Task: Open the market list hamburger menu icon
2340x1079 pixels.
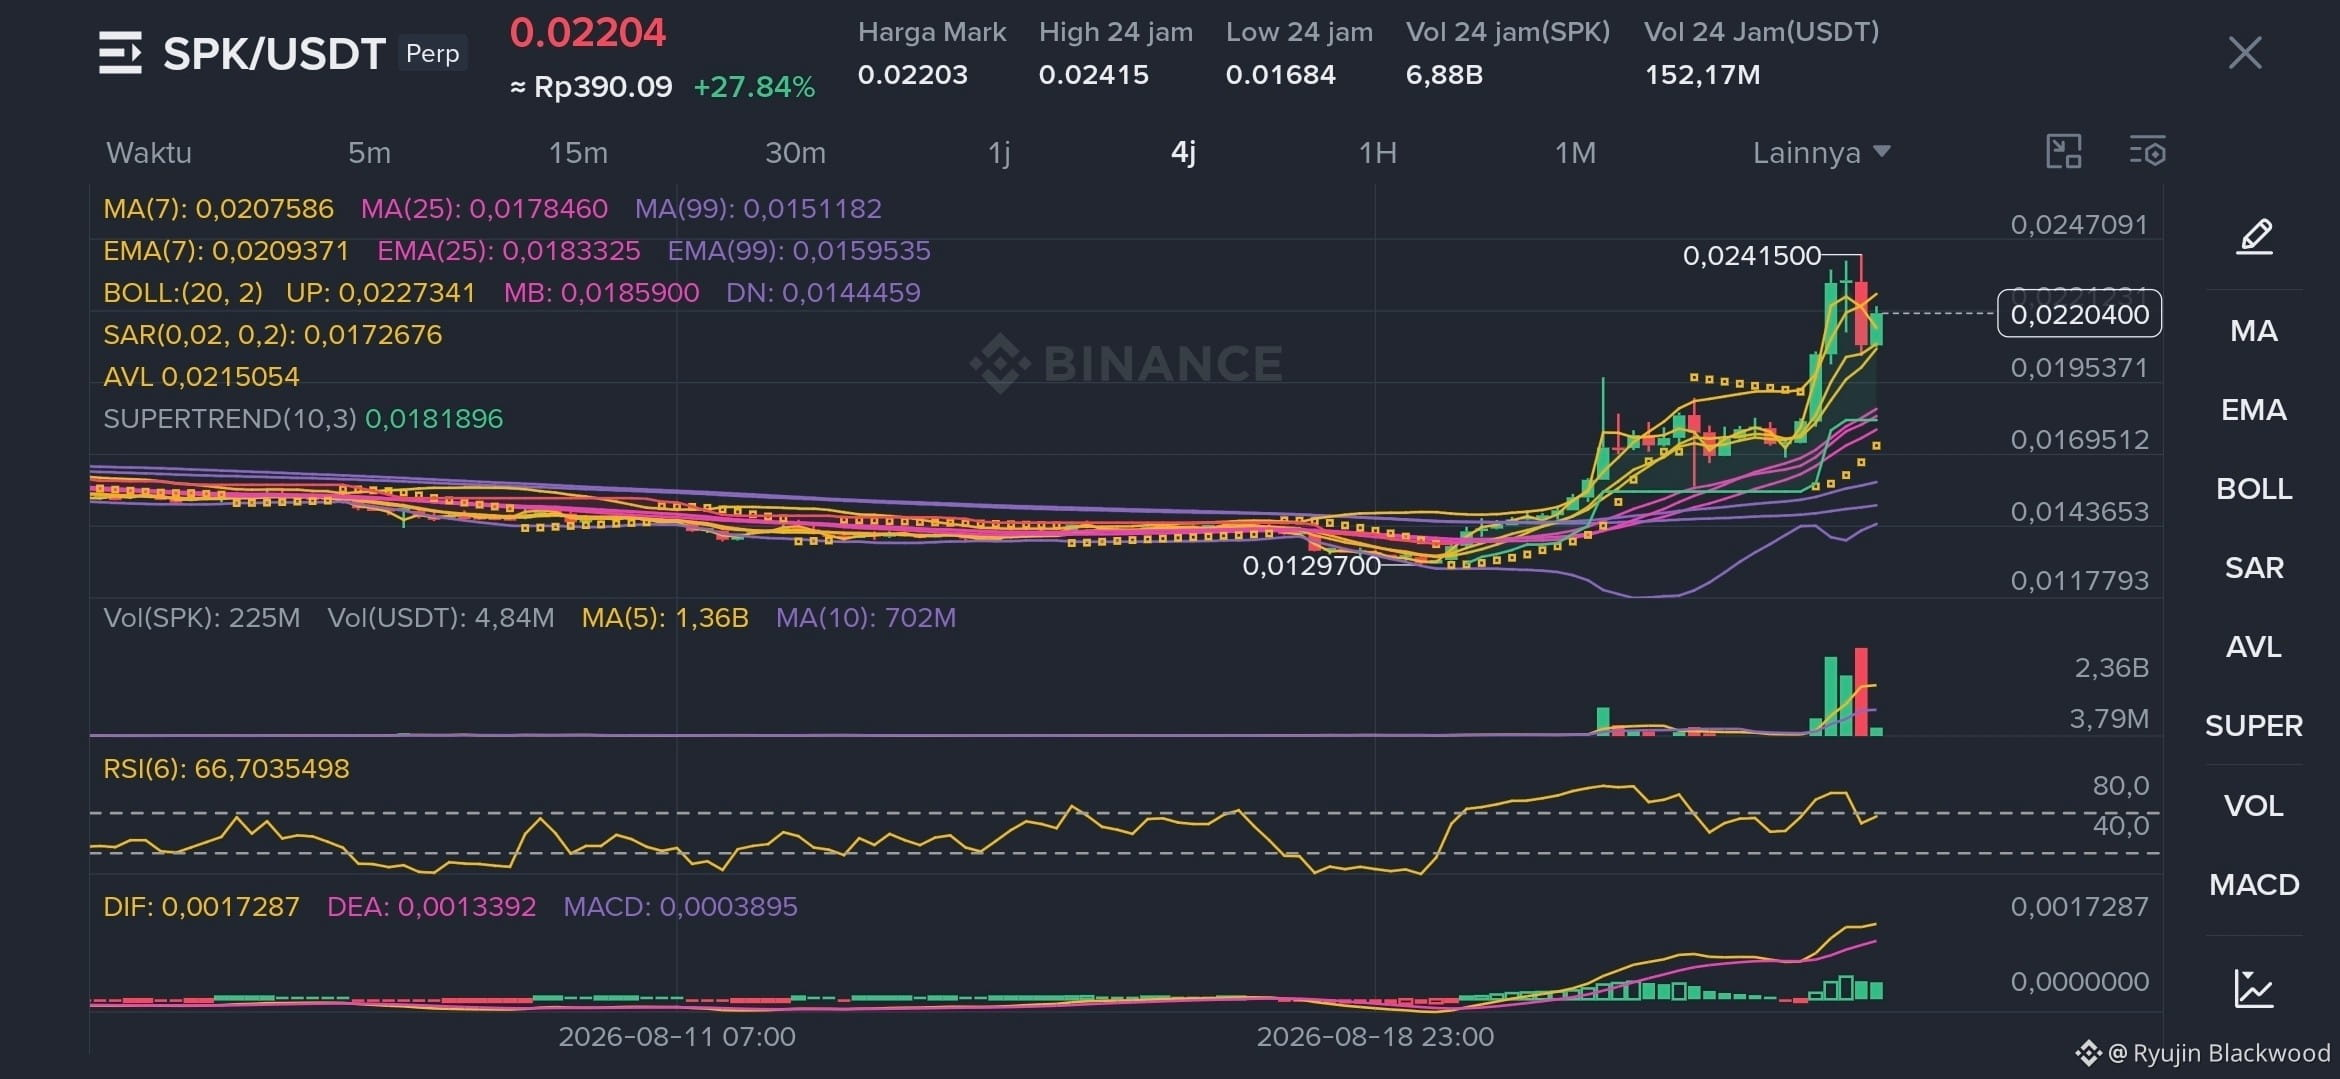Action: point(120,53)
